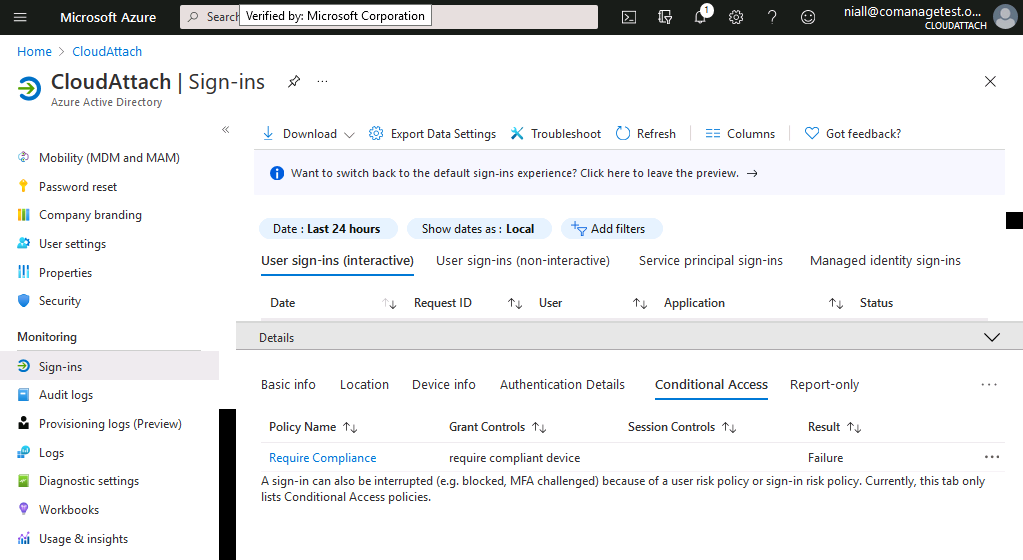Open the Location details tab
The image size is (1023, 560).
coord(364,385)
